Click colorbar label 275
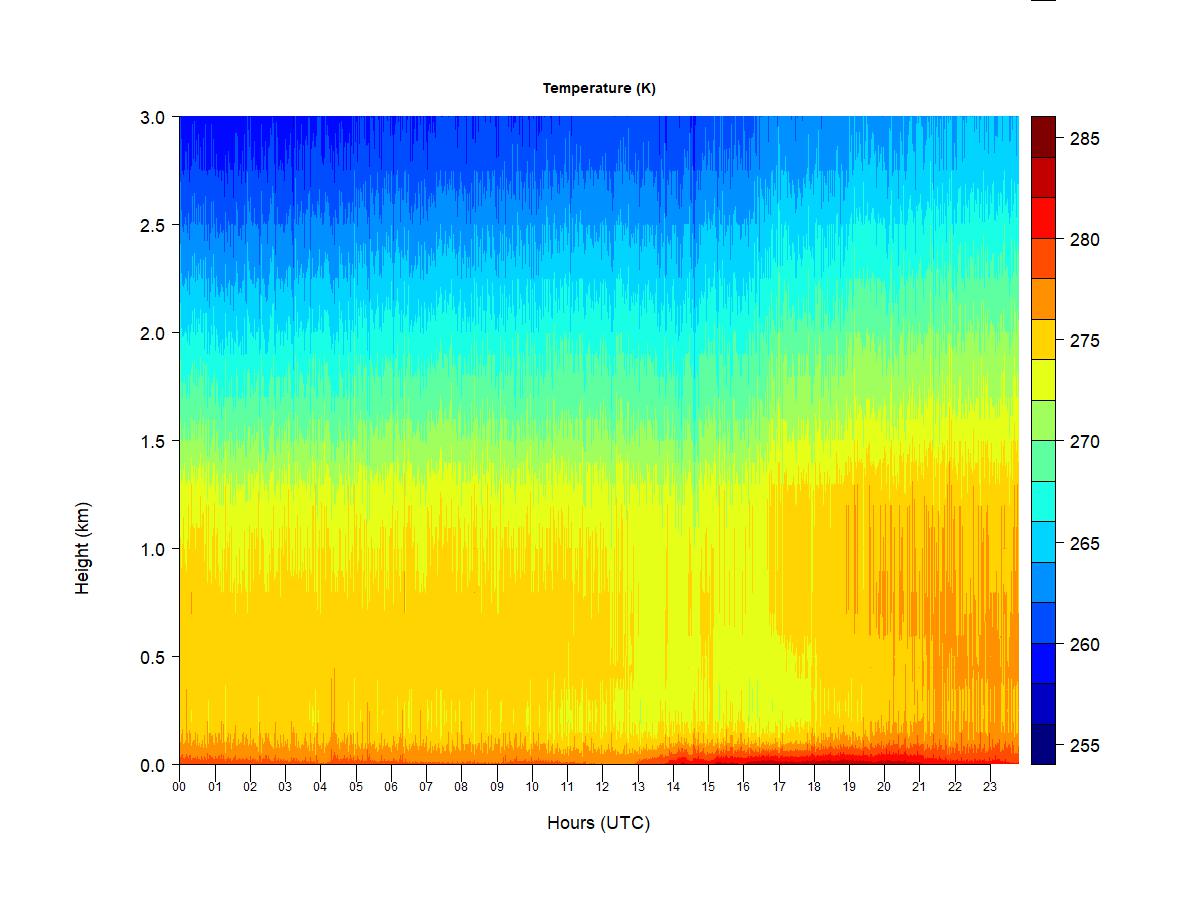The image size is (1200, 900). pyautogui.click(x=1084, y=341)
